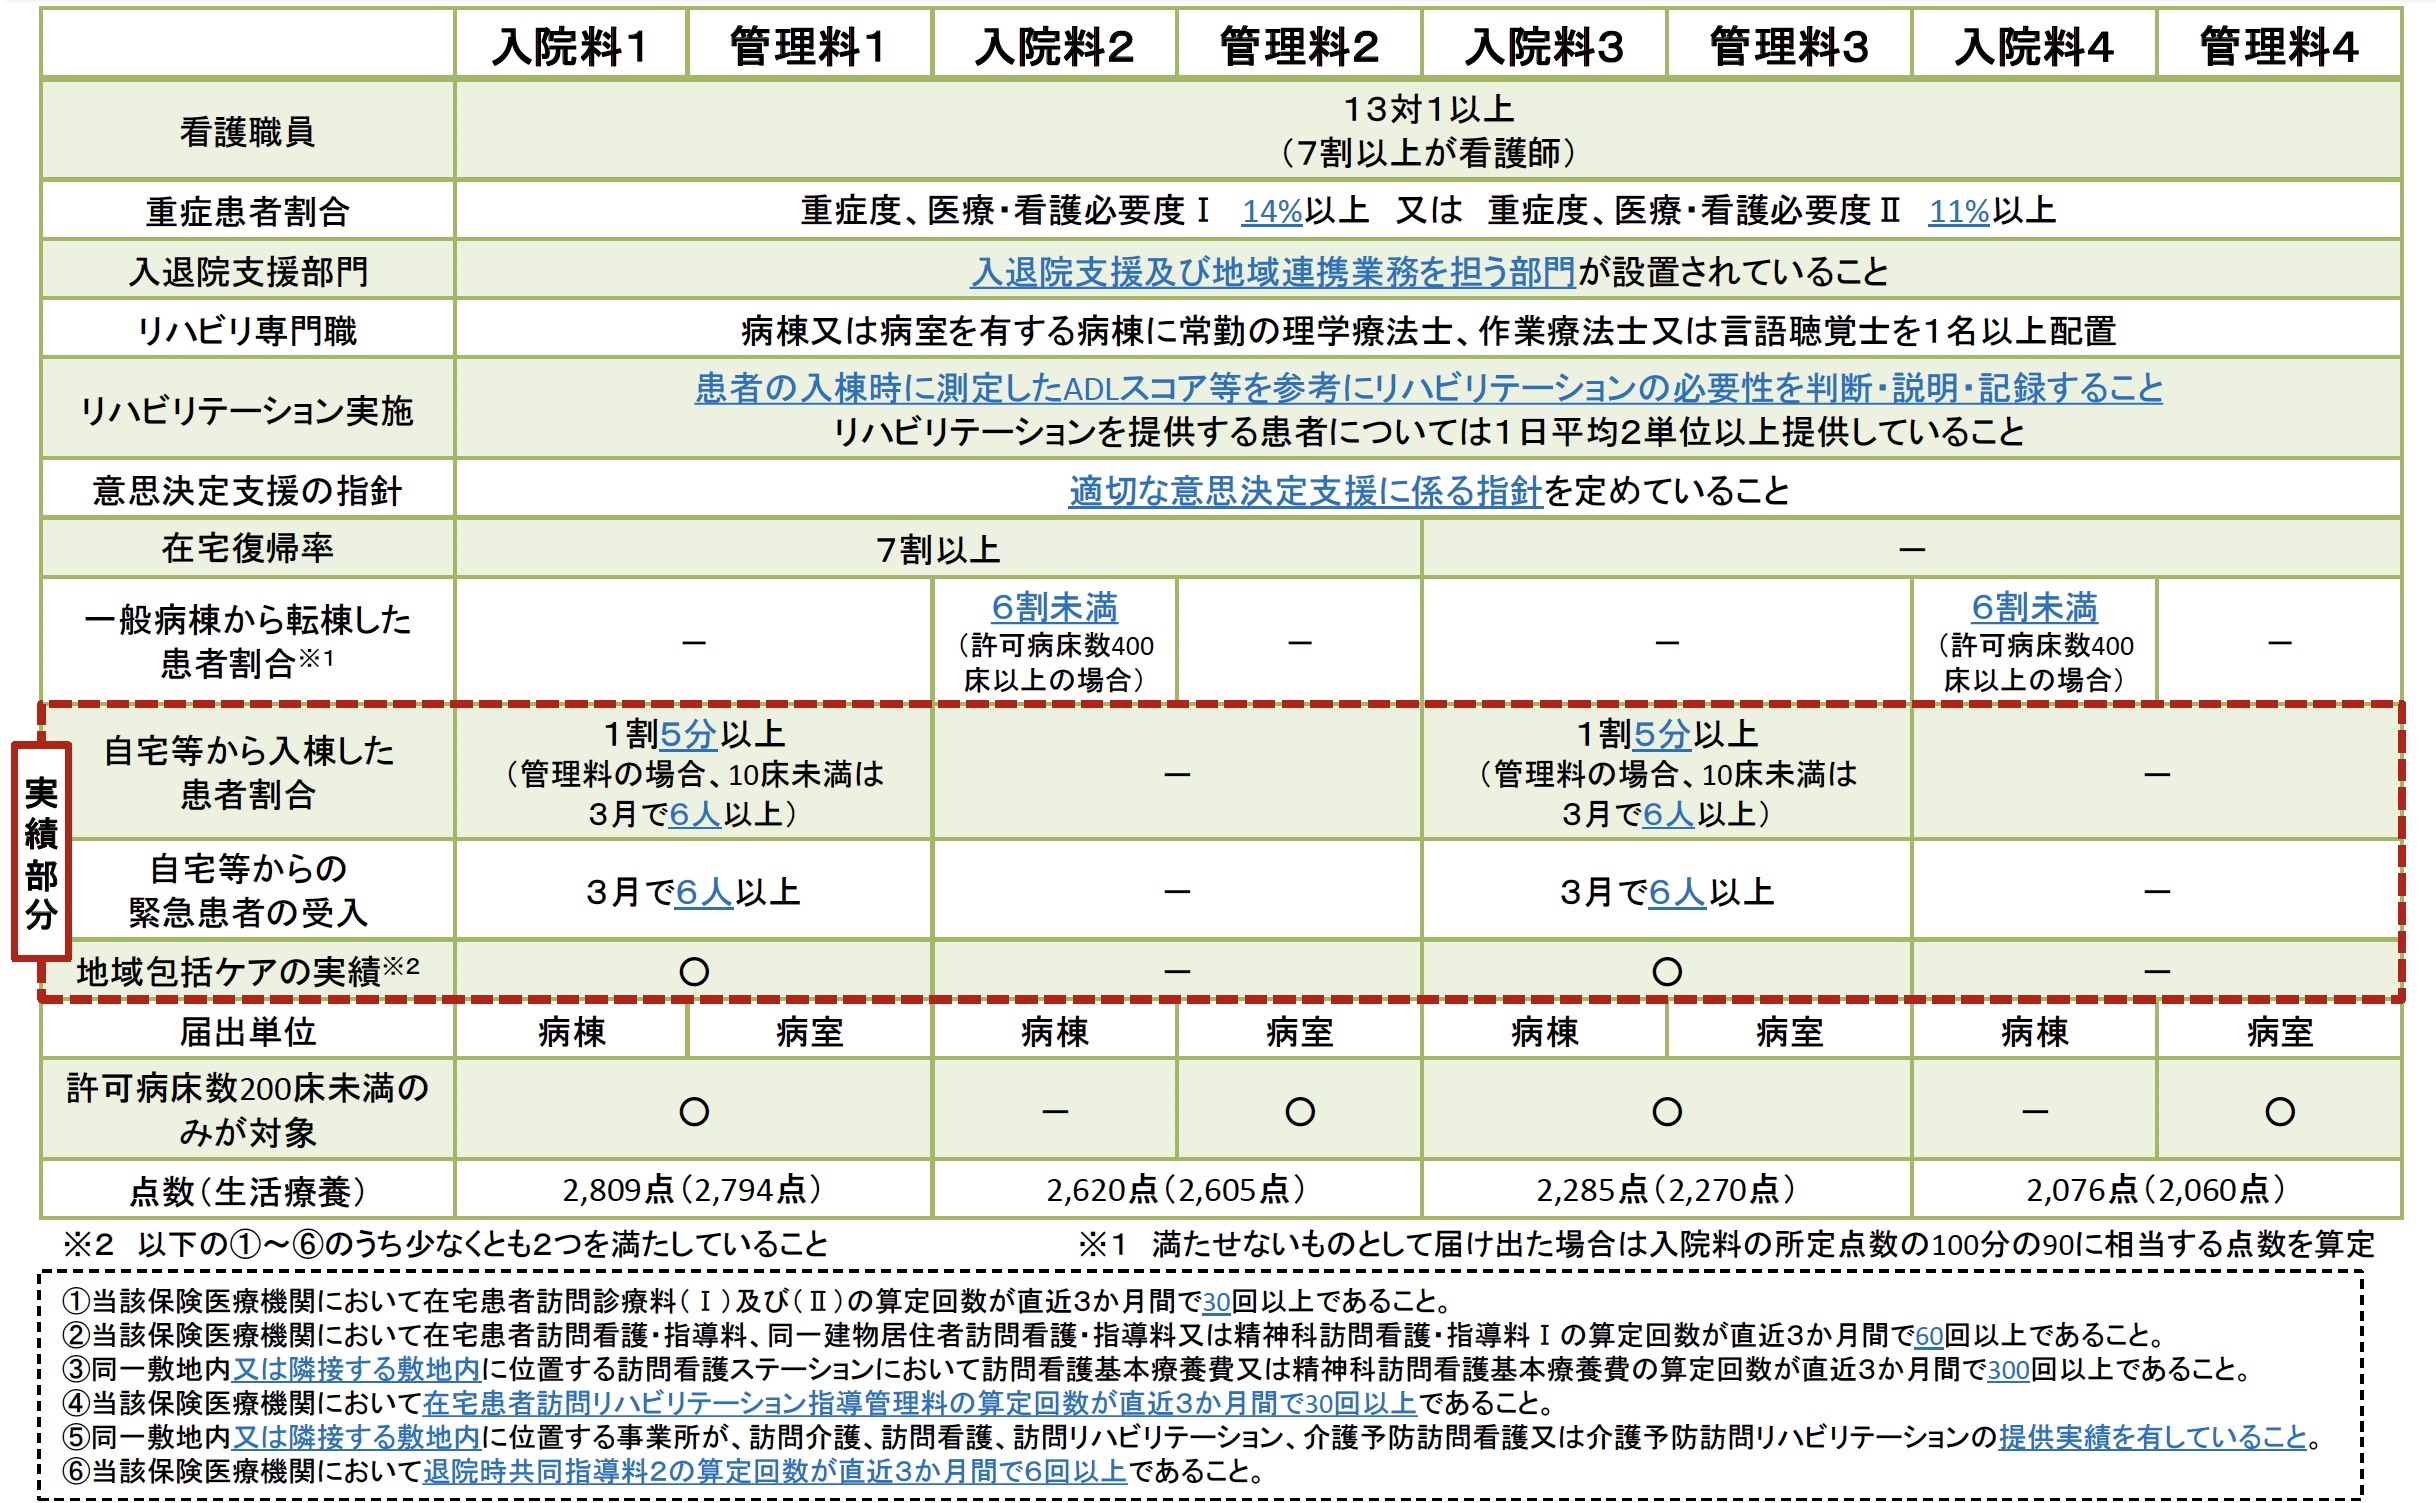Click the 13対1以上 nurse staffing cell
The image size is (2436, 1503).
pos(1428,131)
